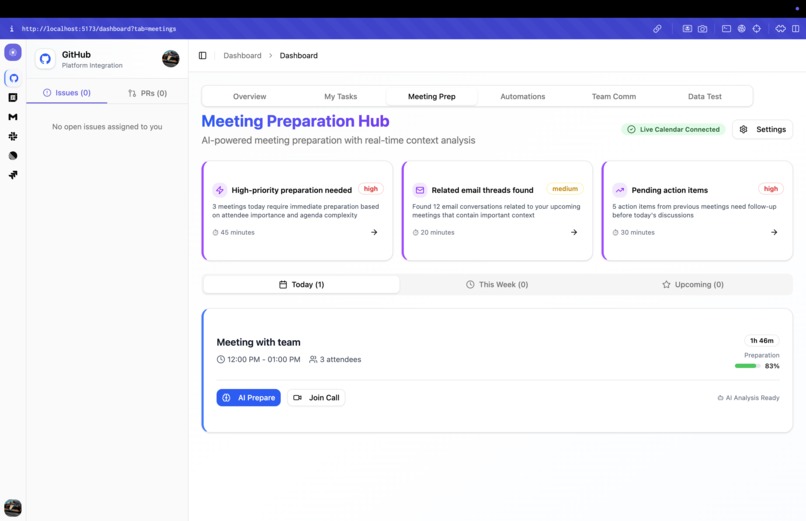The height and width of the screenshot is (521, 806).
Task: Click the envelope icon on the Related email card
Action: (419, 190)
